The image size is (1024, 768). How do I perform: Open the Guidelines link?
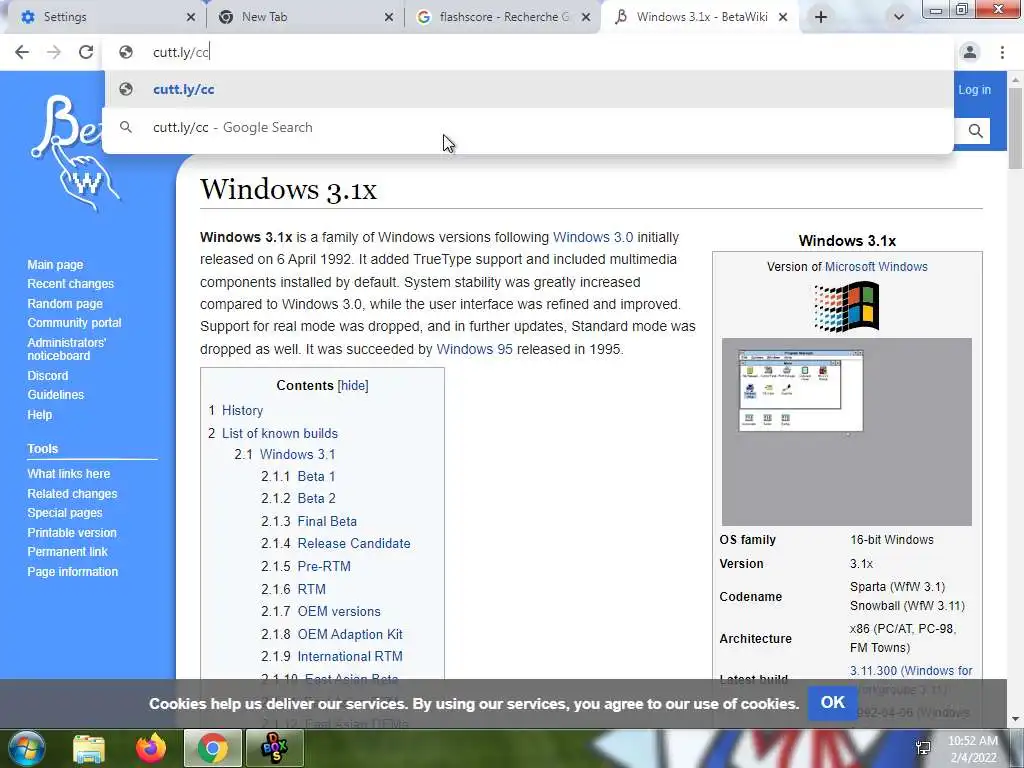56,394
